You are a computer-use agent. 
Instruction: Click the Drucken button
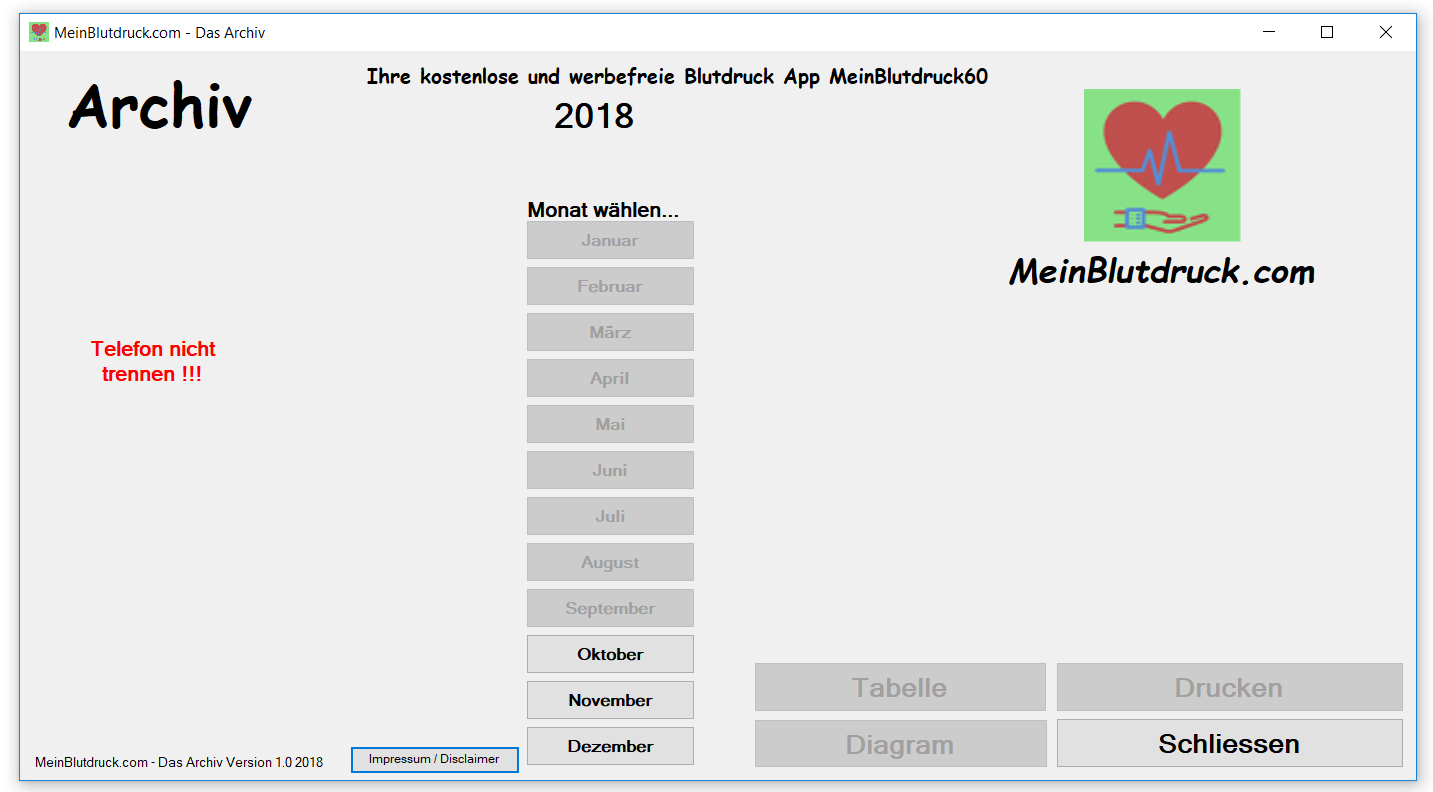pos(1229,687)
